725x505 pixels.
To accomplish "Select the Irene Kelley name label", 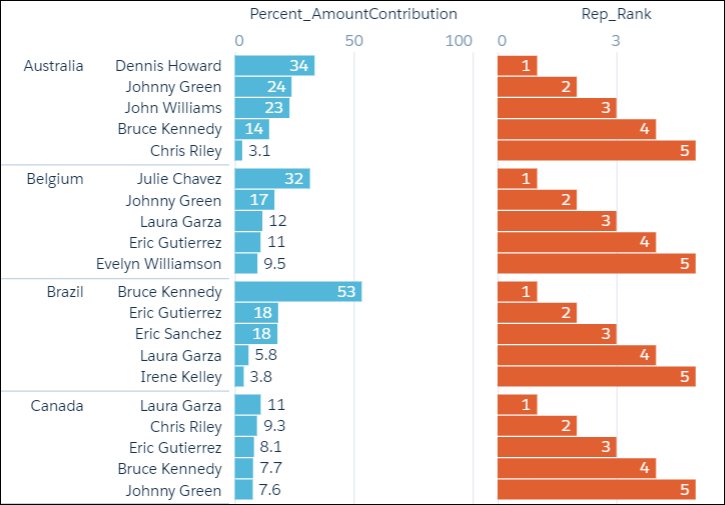I will tap(181, 377).
